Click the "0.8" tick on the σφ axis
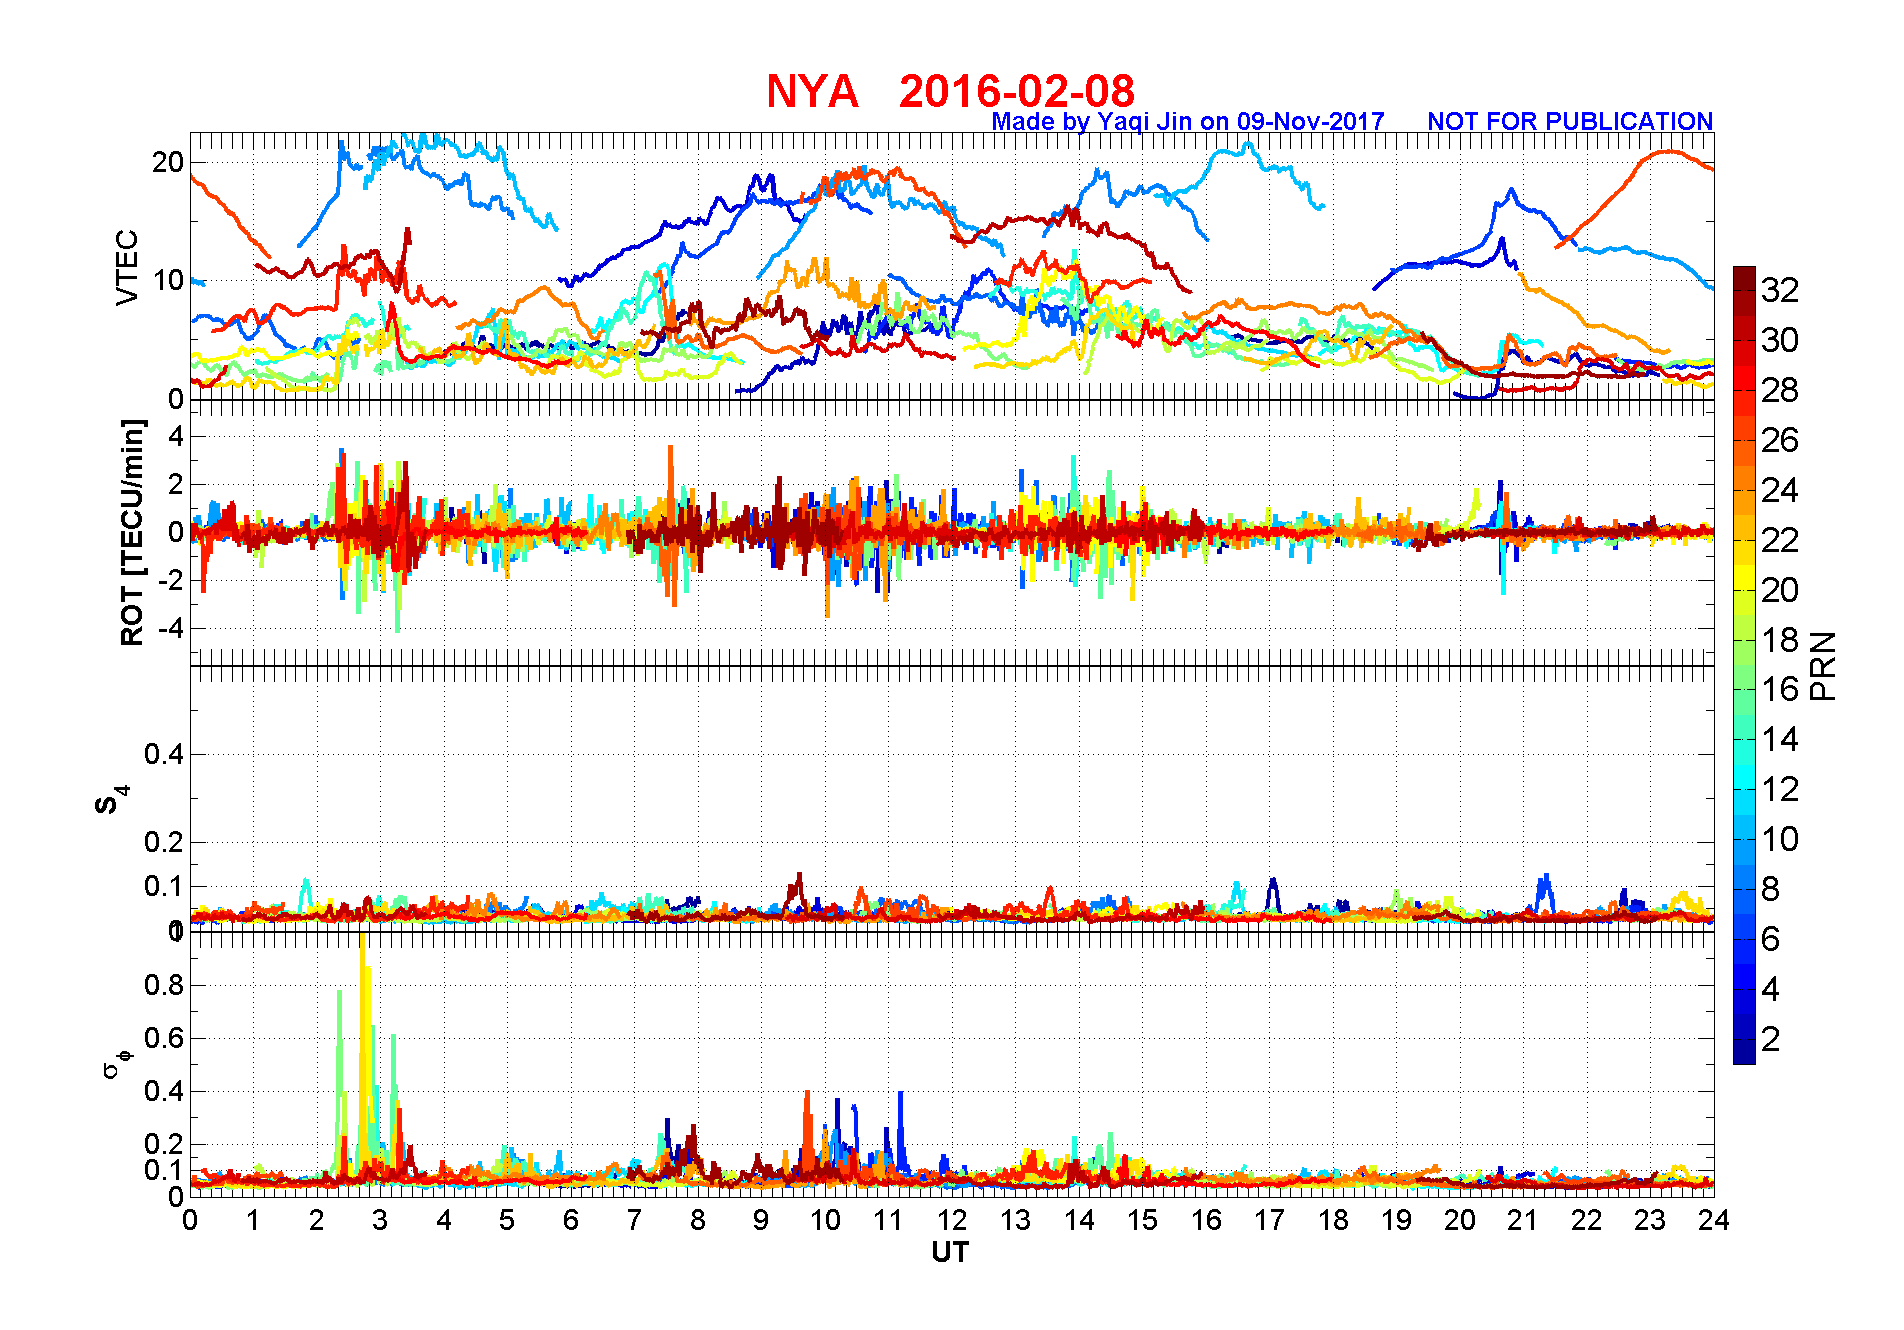This screenshot has width=1904, height=1330. (x=164, y=985)
